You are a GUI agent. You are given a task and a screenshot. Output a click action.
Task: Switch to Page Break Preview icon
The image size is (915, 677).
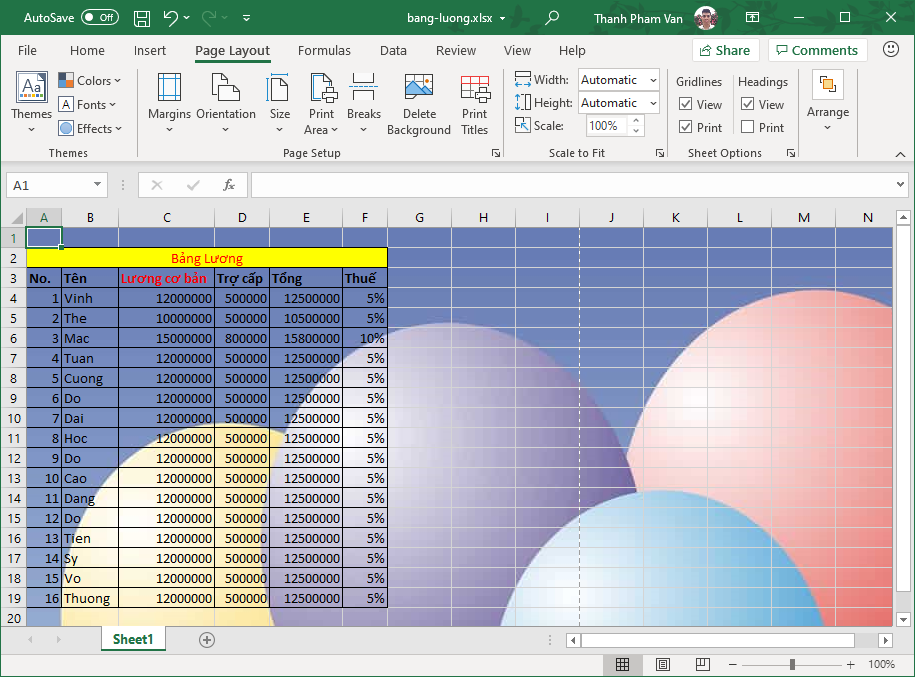pos(703,664)
